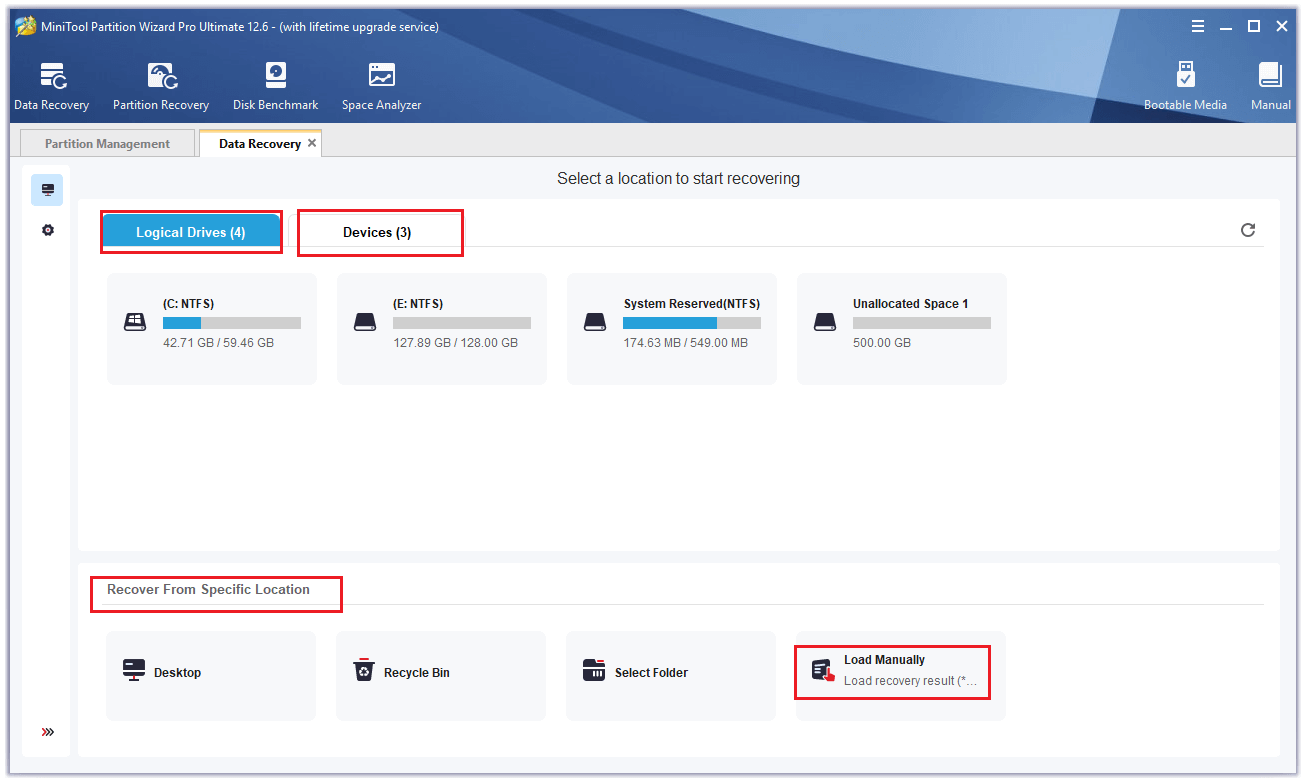Click the refresh drives icon

click(1248, 230)
